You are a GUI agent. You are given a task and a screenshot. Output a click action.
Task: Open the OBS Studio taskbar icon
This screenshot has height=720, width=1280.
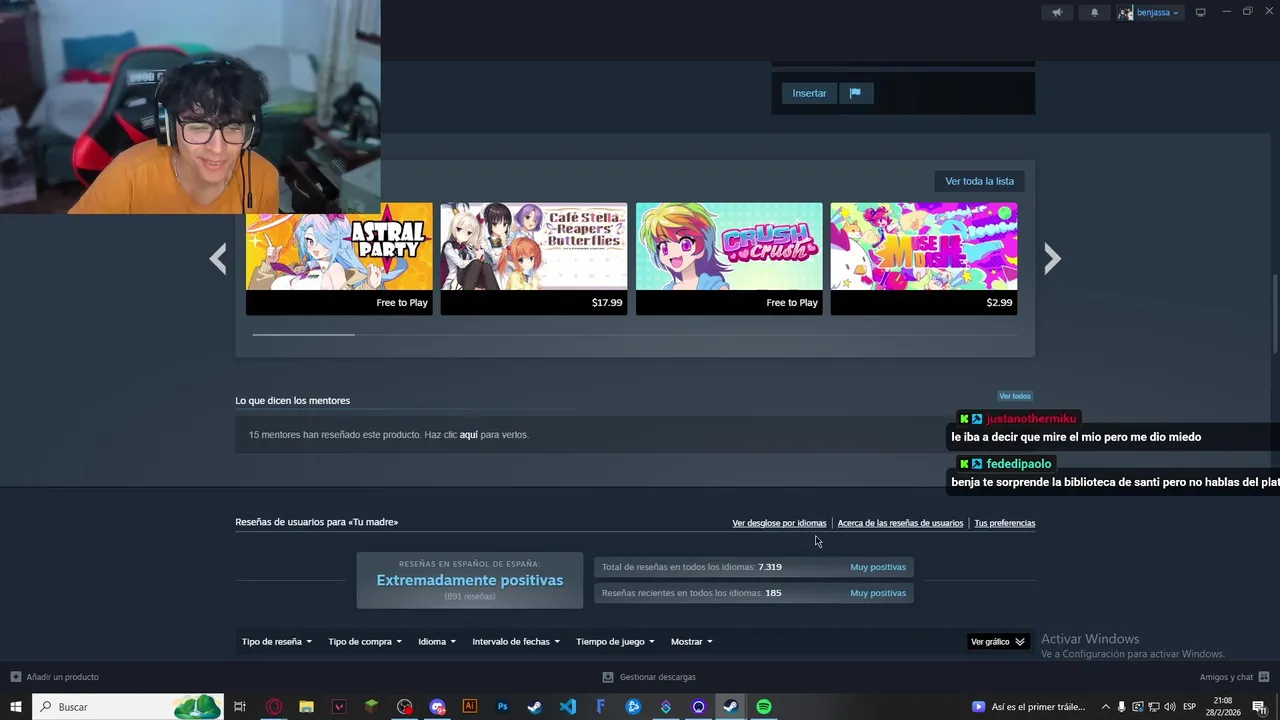pyautogui.click(x=404, y=707)
